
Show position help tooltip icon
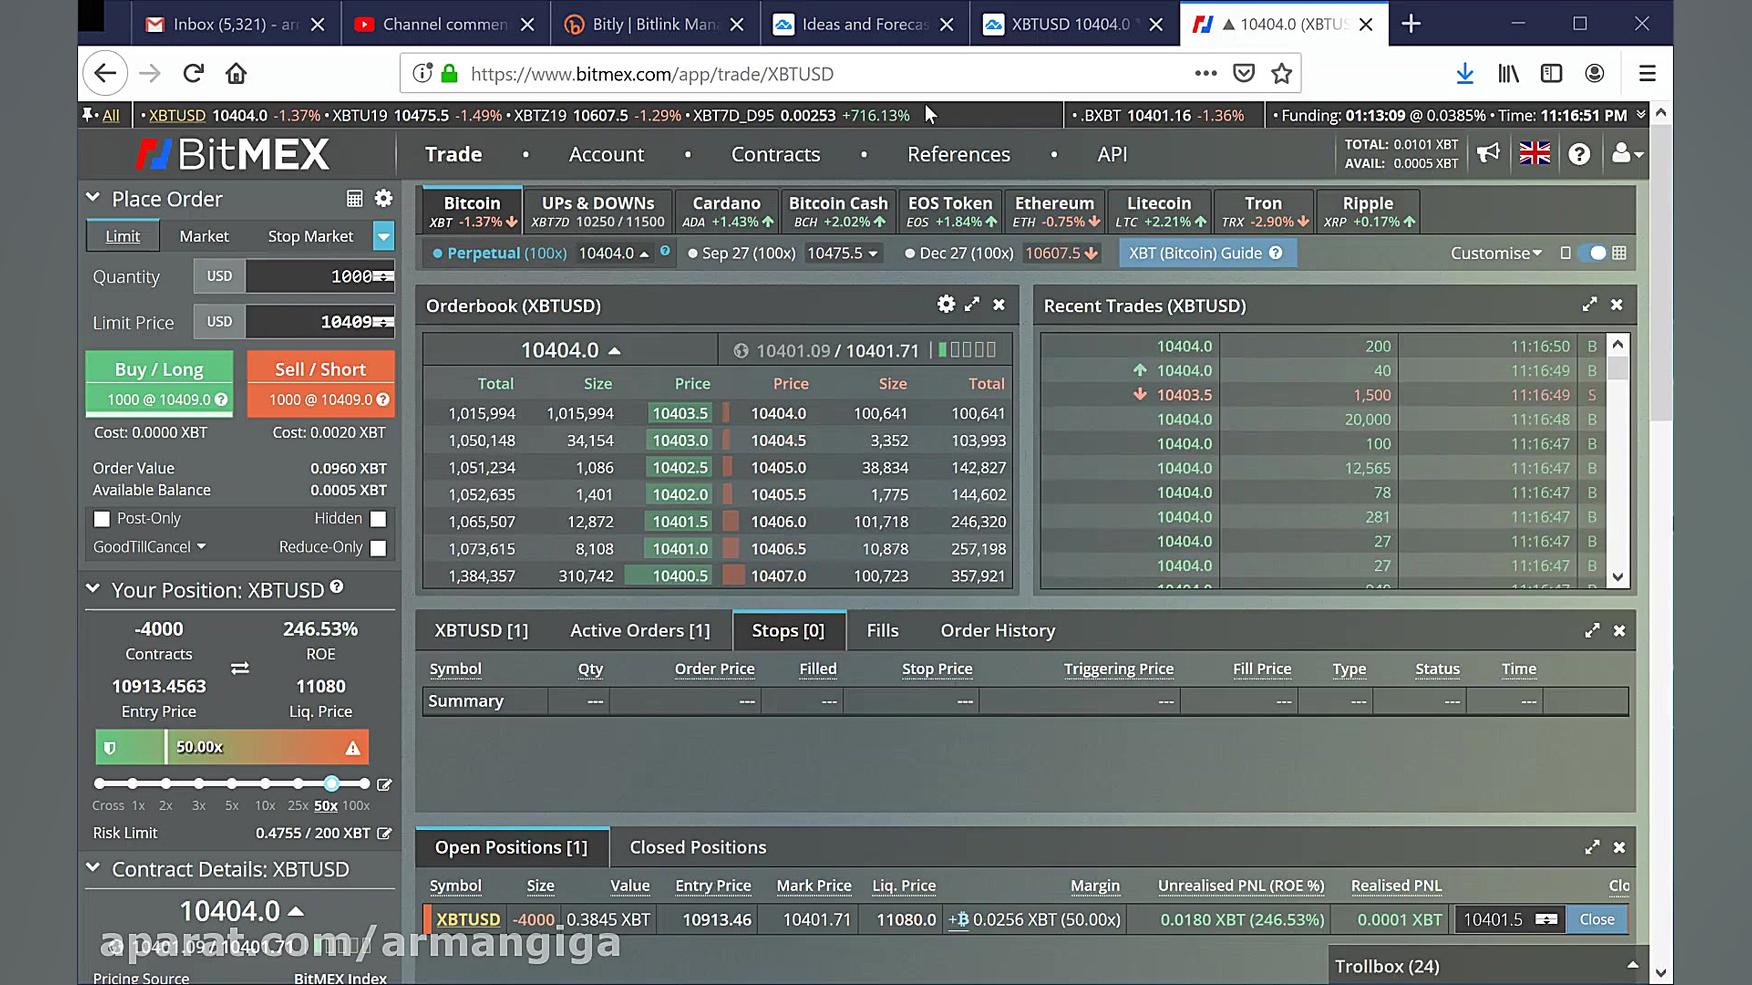337,587
